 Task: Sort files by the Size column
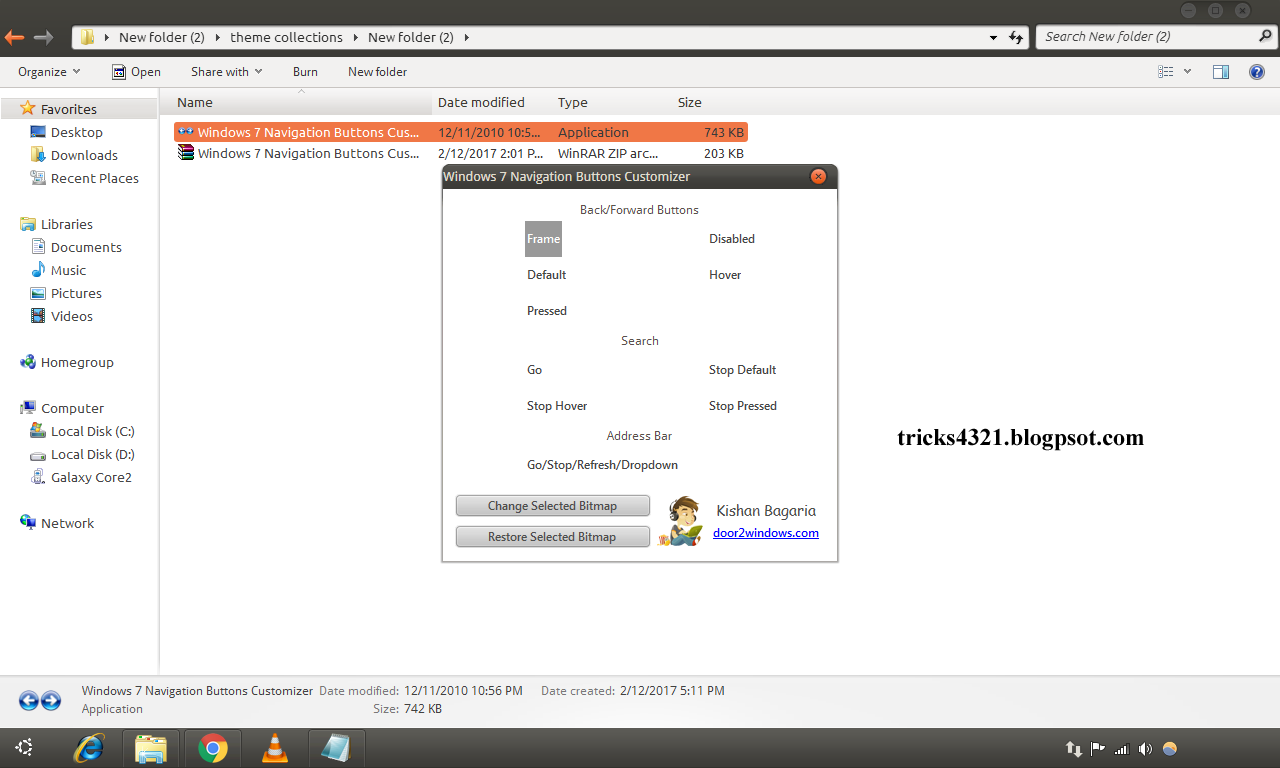pos(689,102)
